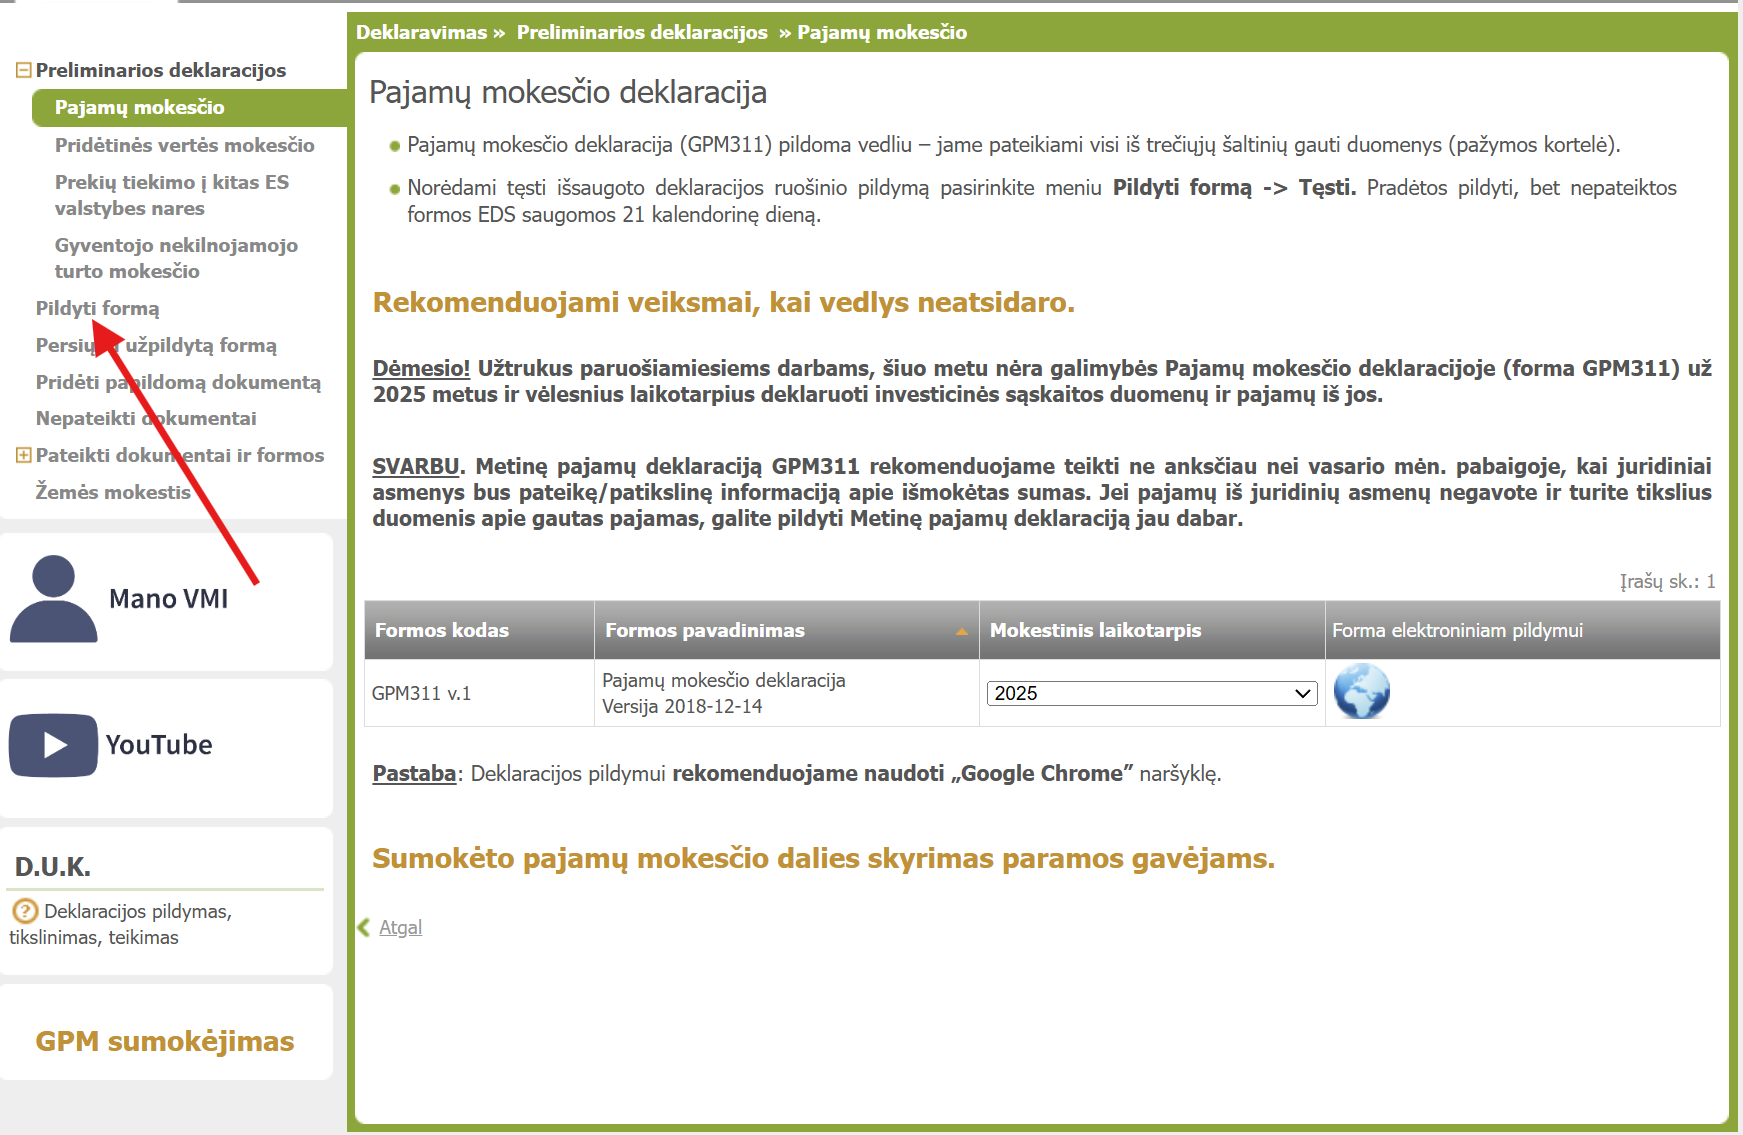1743x1135 pixels.
Task: Select Gyventojo nekilnojamojo turto mokesčio item
Action: tap(176, 258)
